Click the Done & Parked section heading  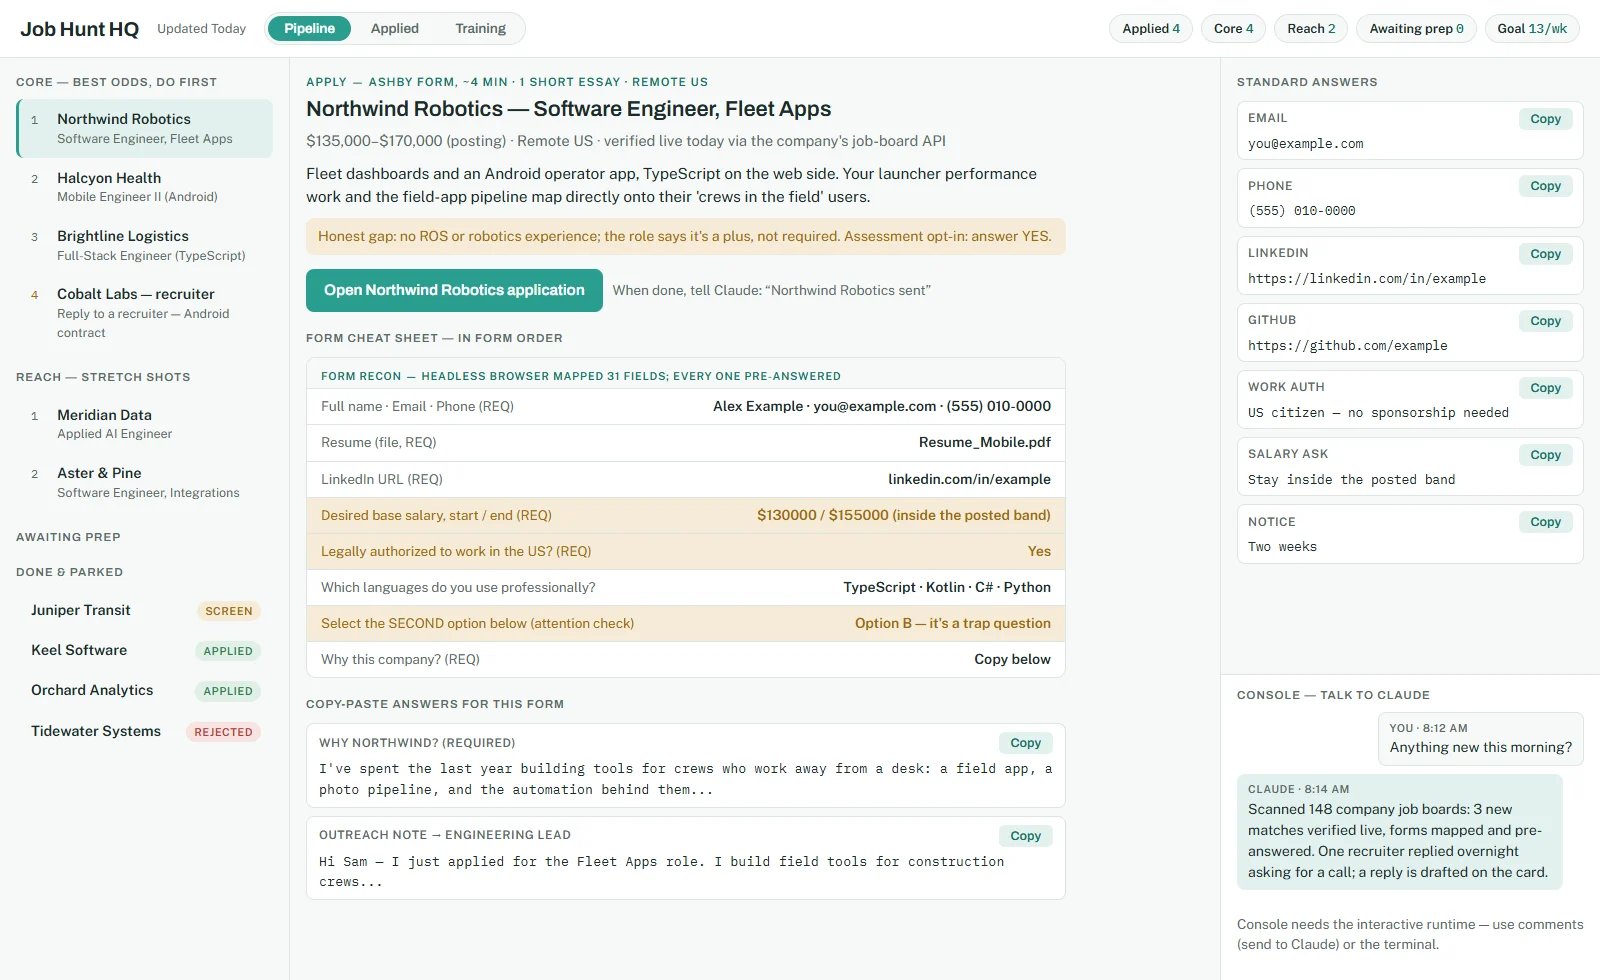(x=69, y=572)
